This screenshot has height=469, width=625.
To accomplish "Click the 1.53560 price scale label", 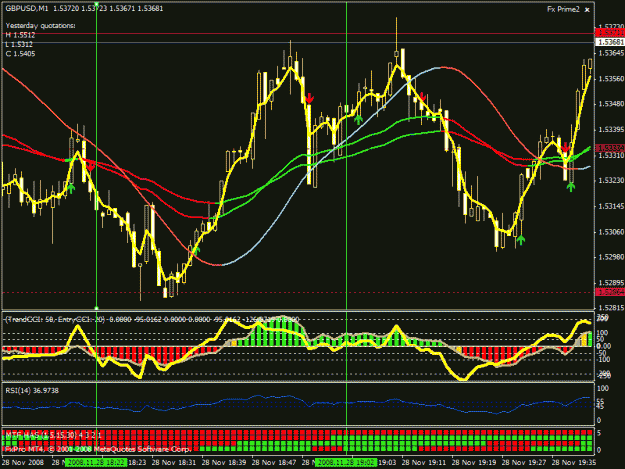I will coord(611,78).
